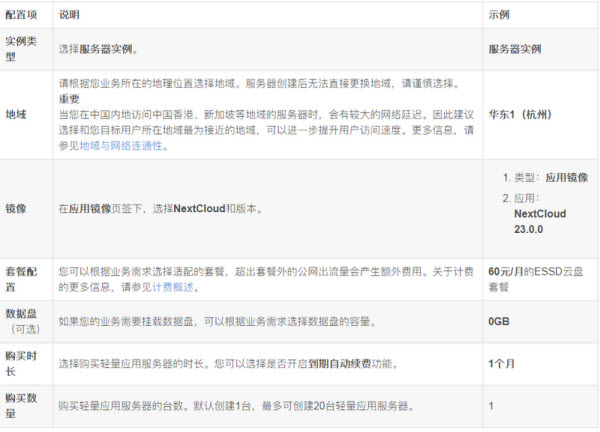The image size is (600, 432).
Task: Click the bold 重要 notice text
Action: 69,99
